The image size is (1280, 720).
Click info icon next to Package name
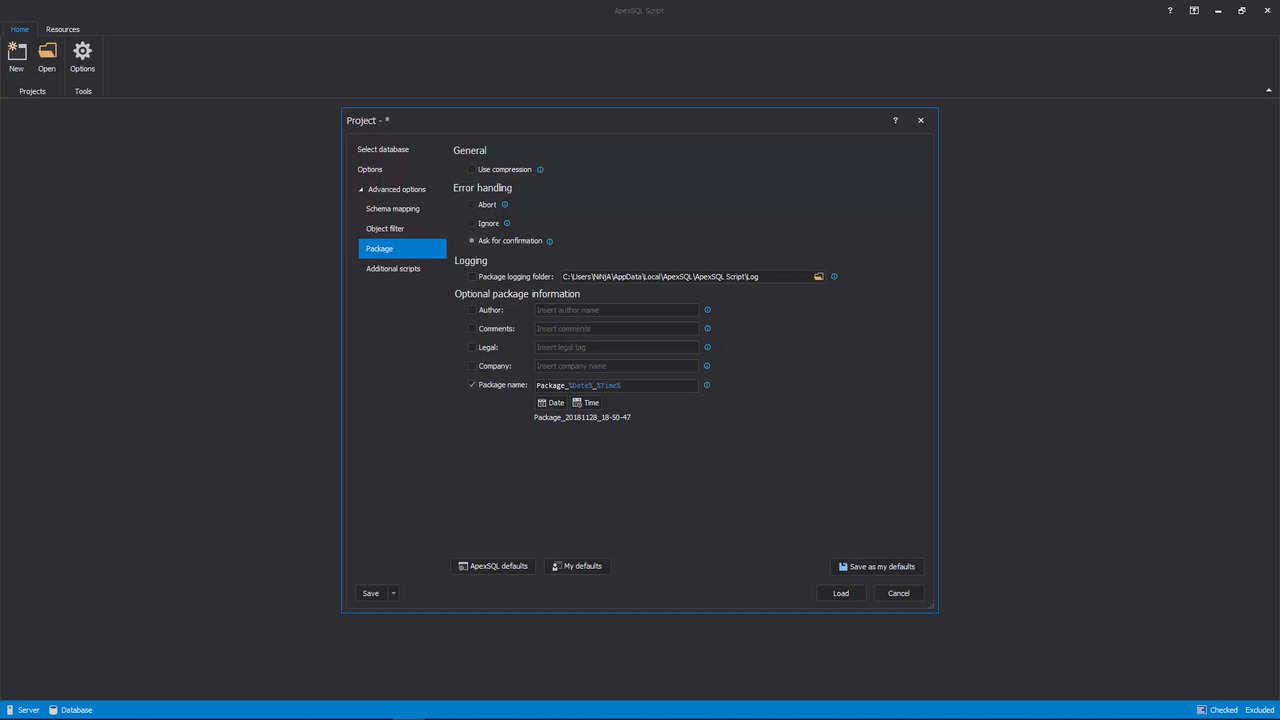707,385
